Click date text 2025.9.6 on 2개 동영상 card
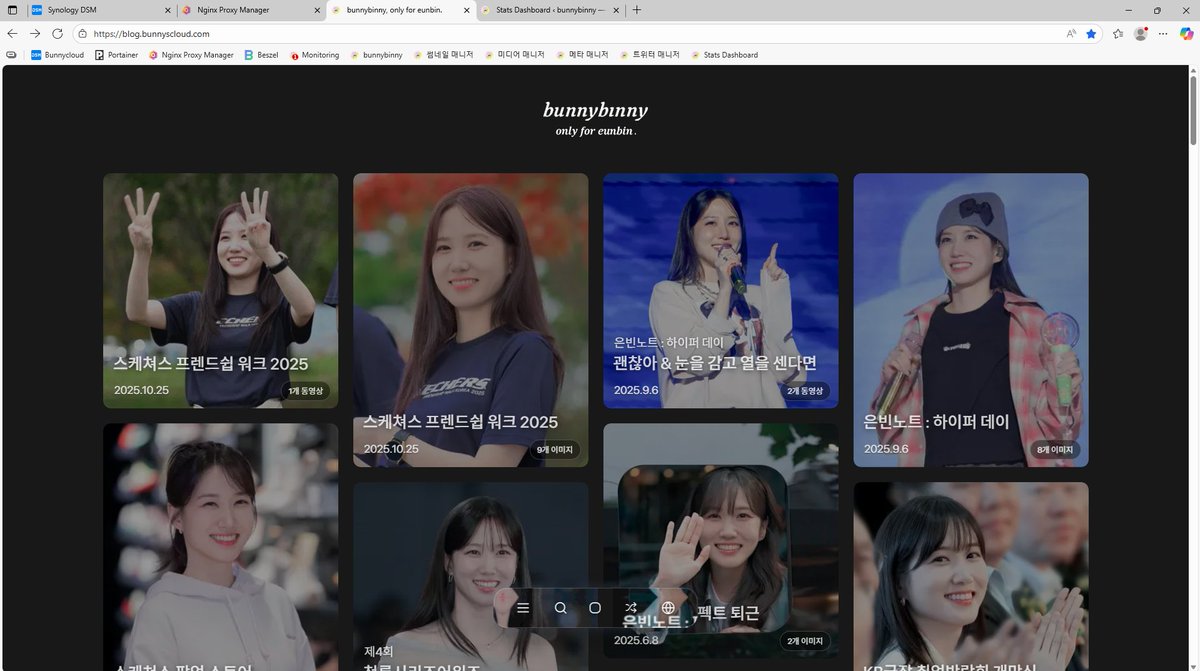Viewport: 1200px width, 671px height. (x=636, y=390)
